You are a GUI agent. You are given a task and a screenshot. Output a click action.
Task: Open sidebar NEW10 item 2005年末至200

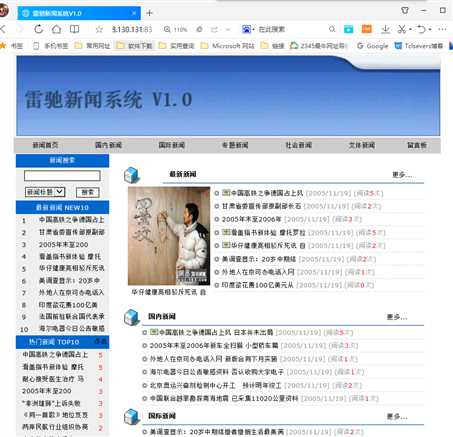point(64,244)
